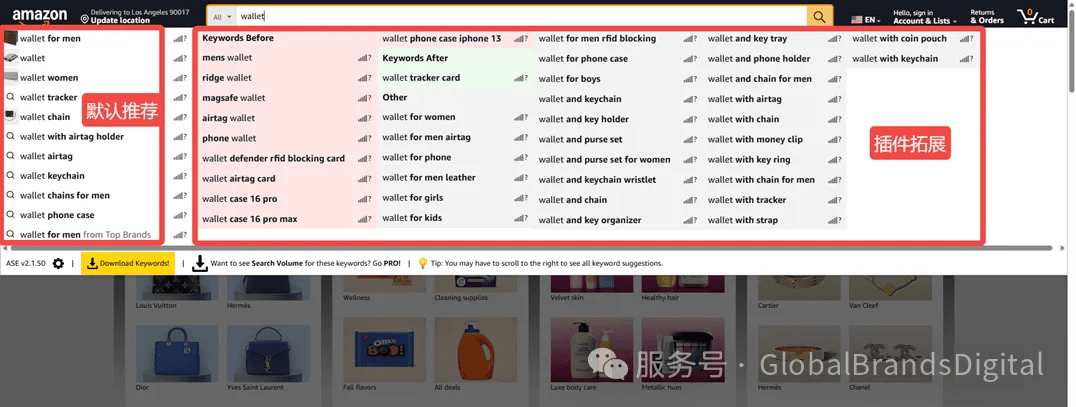This screenshot has height=407, width=1076.
Task: Choose the plain 'wallet' suggestion
Action: click(x=32, y=58)
